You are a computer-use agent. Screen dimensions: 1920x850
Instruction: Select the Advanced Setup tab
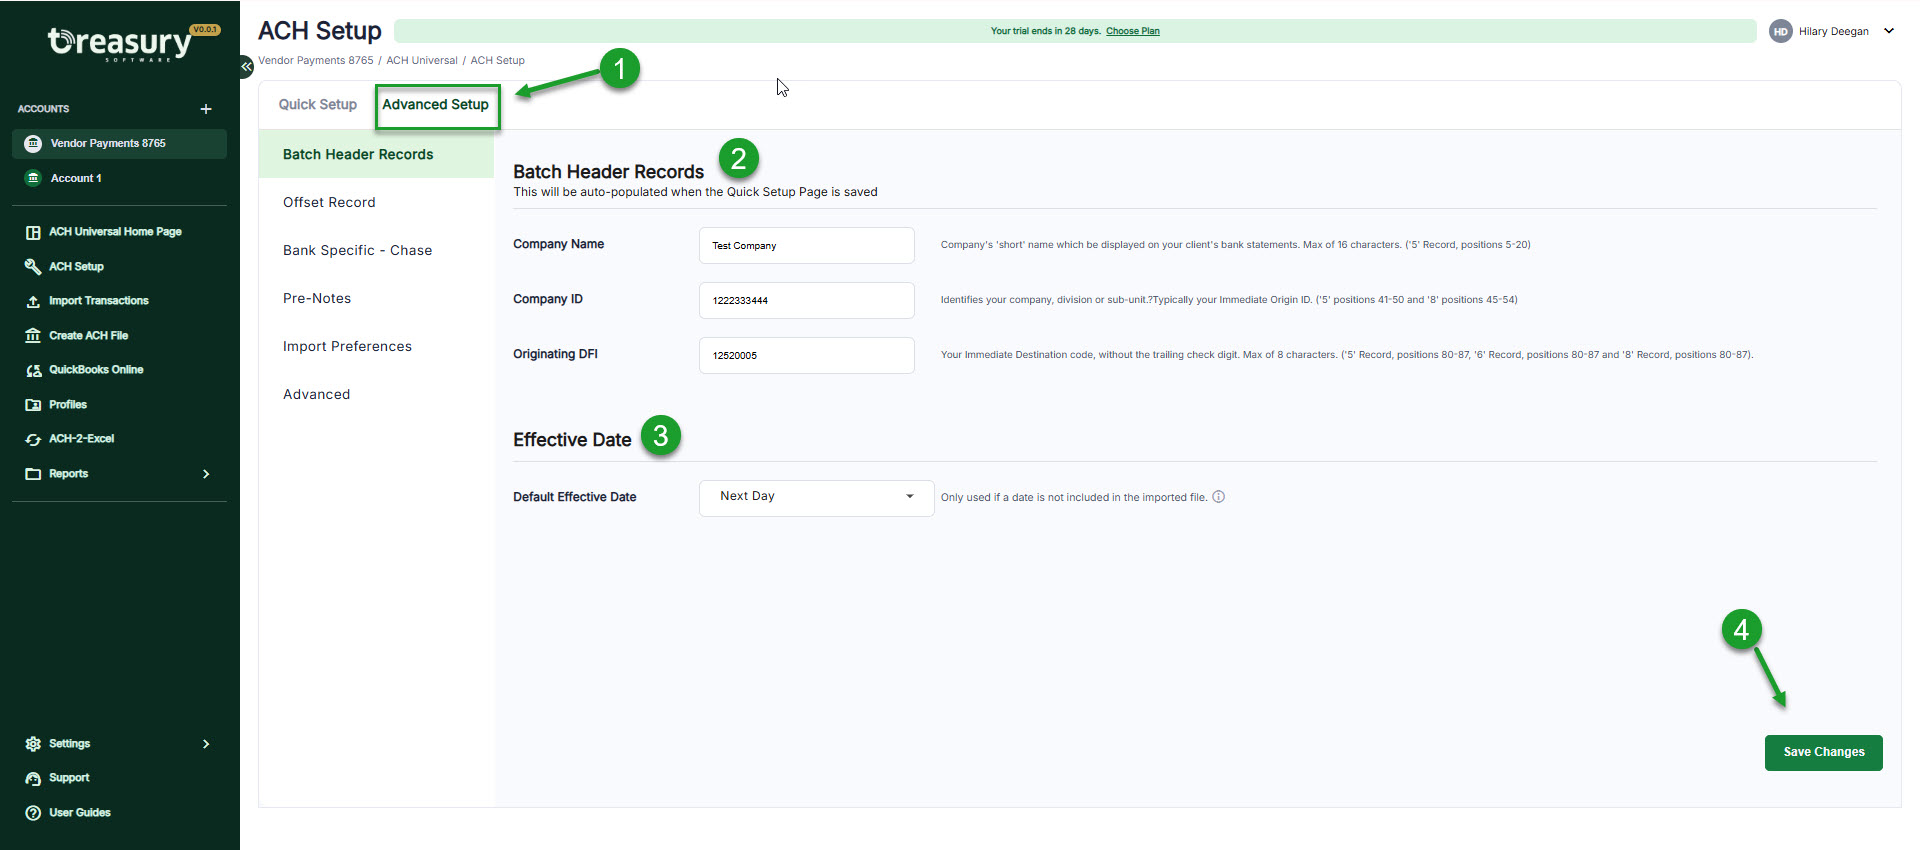pos(436,105)
